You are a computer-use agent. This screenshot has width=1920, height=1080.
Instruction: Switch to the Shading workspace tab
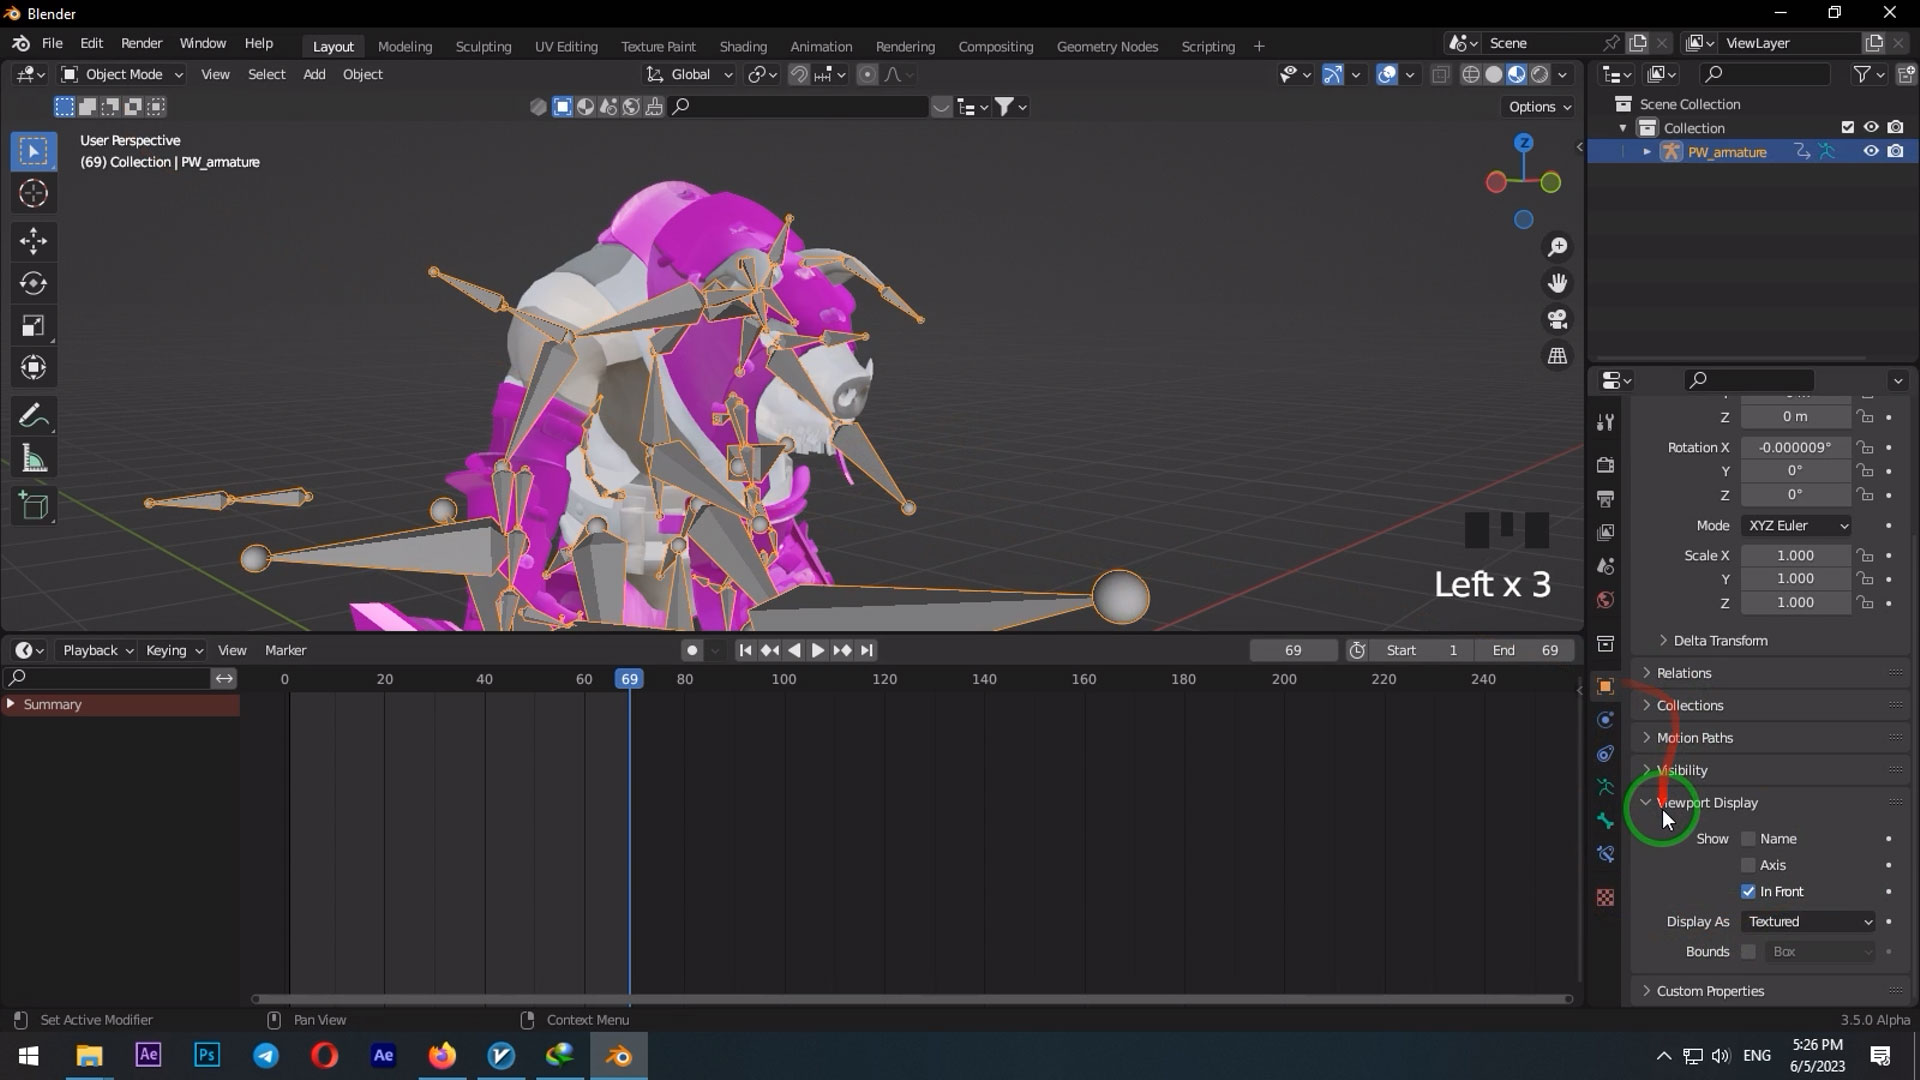point(743,46)
